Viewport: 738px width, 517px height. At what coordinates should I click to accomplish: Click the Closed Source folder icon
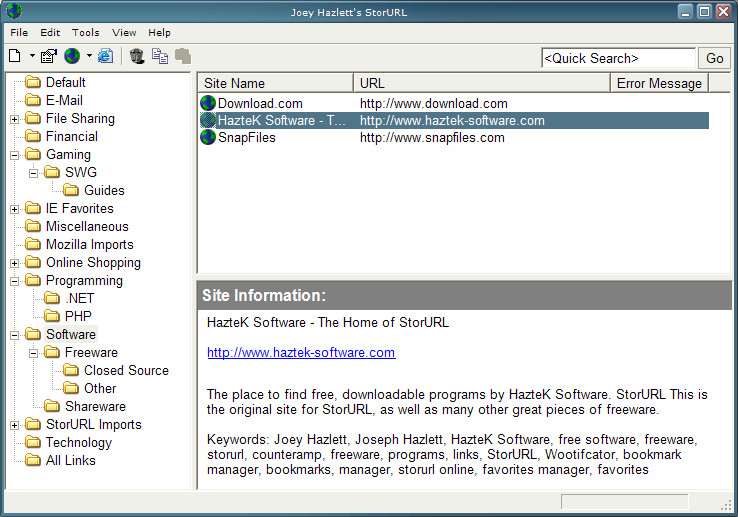pos(71,371)
